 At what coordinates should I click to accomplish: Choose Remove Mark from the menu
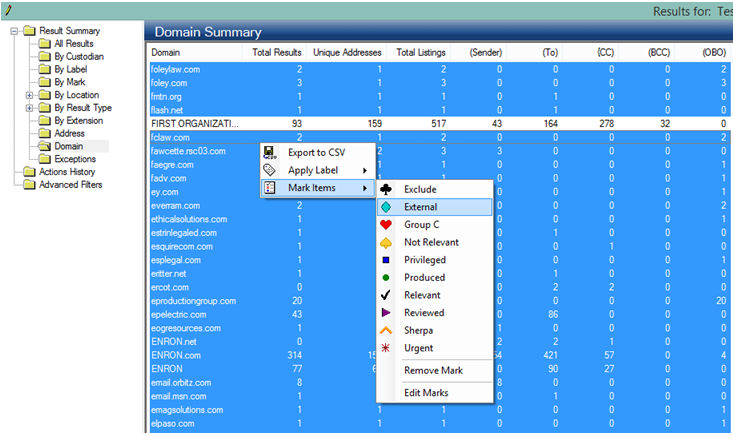434,370
